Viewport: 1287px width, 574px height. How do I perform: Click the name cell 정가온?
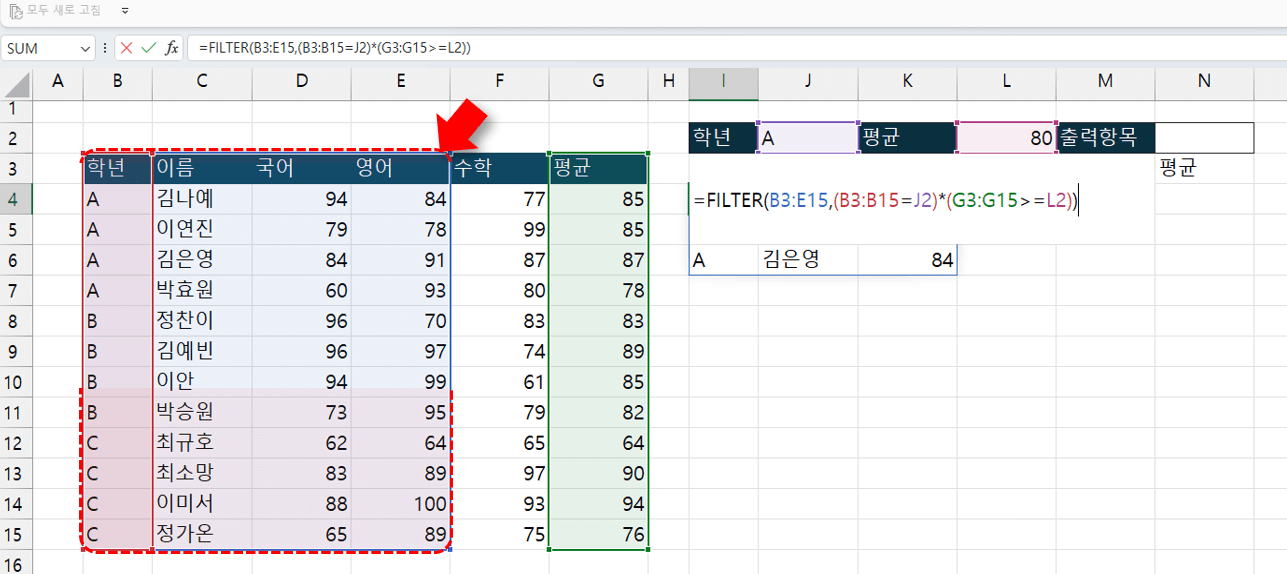coord(202,534)
